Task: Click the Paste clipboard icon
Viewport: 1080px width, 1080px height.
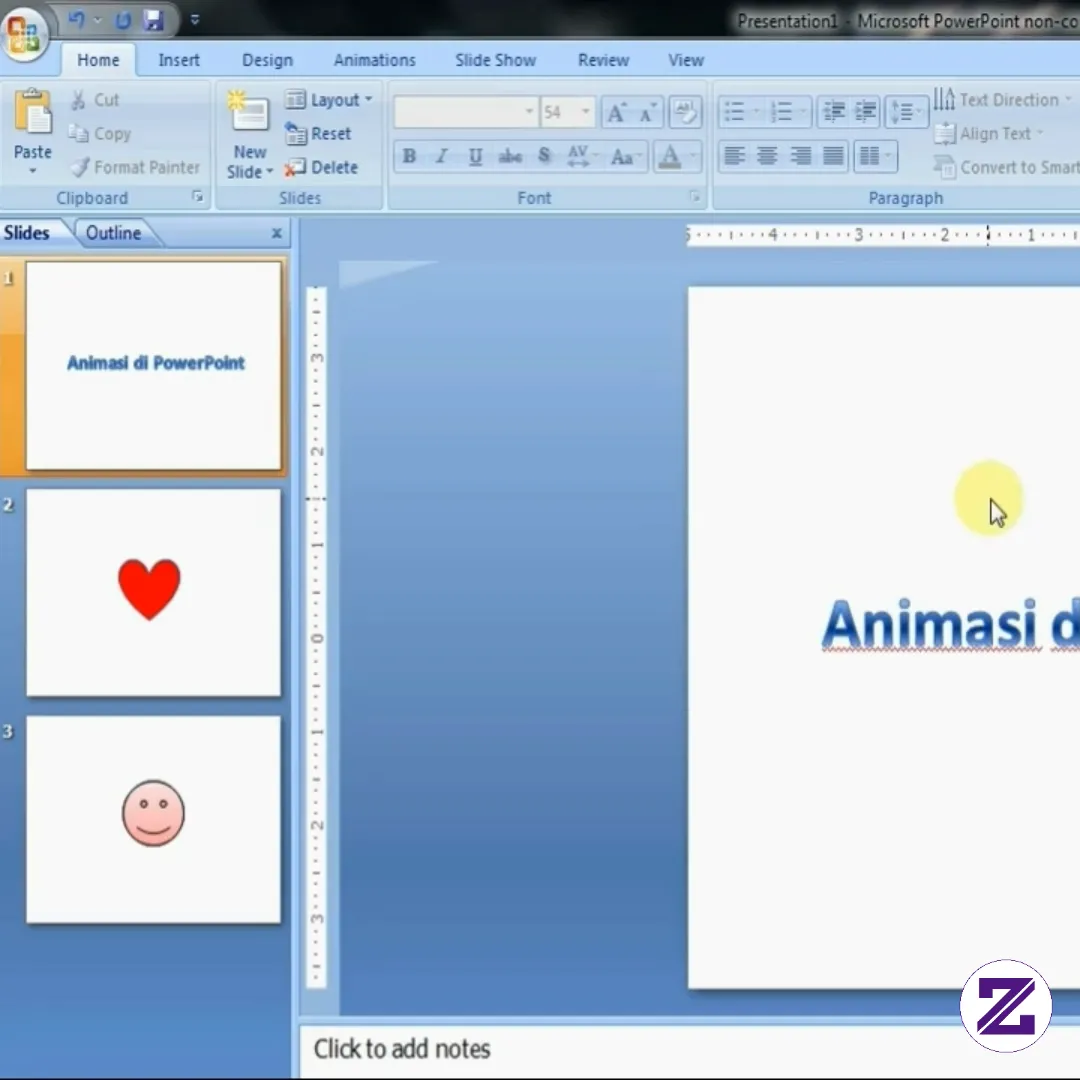Action: pos(32,112)
